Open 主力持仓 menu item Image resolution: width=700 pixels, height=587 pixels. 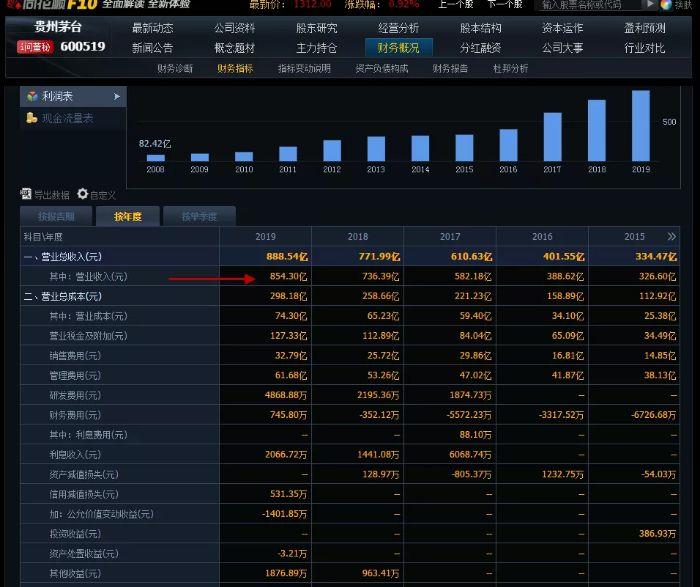pos(317,48)
